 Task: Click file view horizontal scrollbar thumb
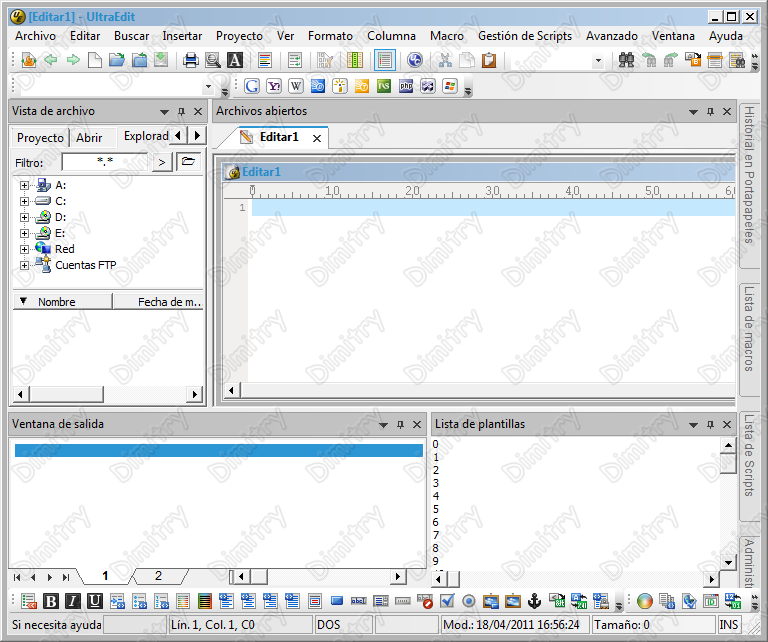[x=67, y=394]
